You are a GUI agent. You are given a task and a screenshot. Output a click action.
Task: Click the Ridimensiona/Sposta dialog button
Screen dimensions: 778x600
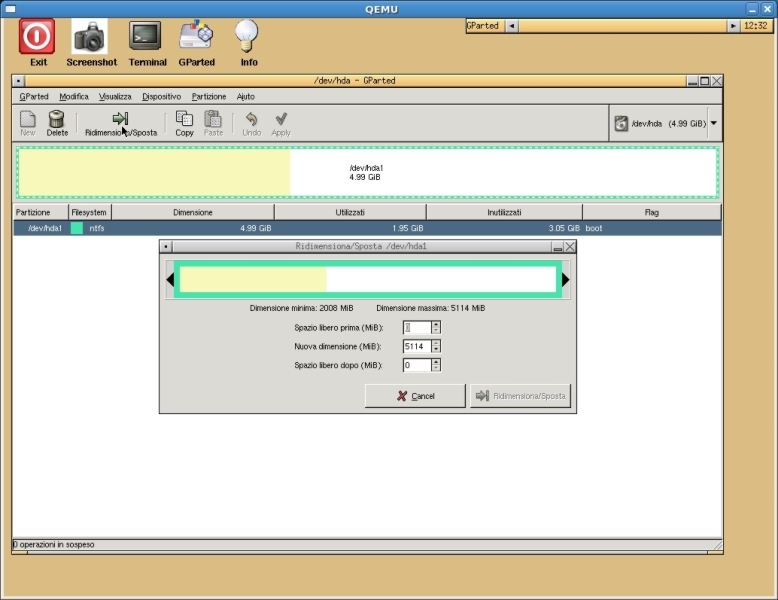click(520, 396)
